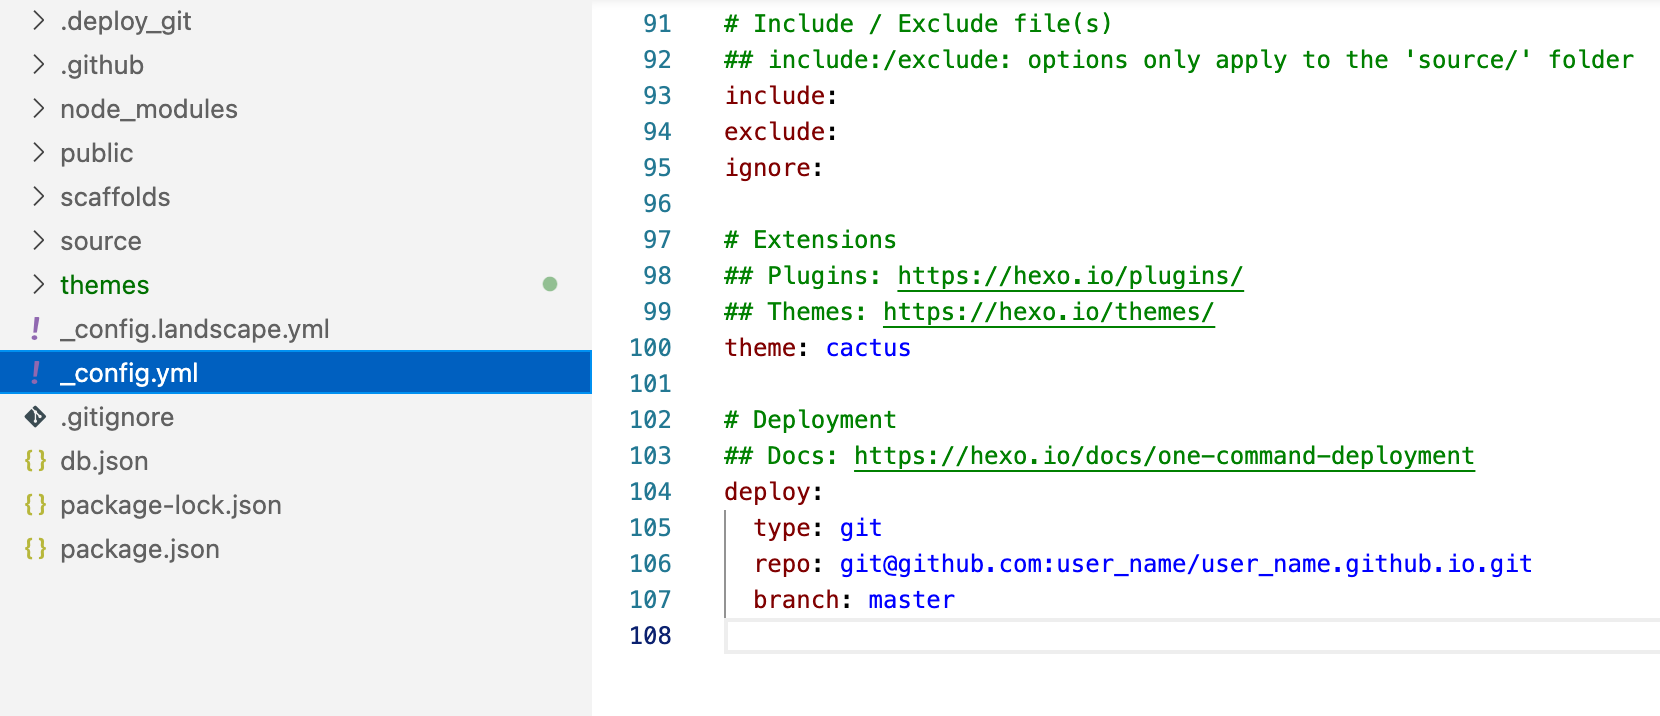
Task: Click the YAML icon beside _config.landscape.yml
Action: [x=36, y=329]
